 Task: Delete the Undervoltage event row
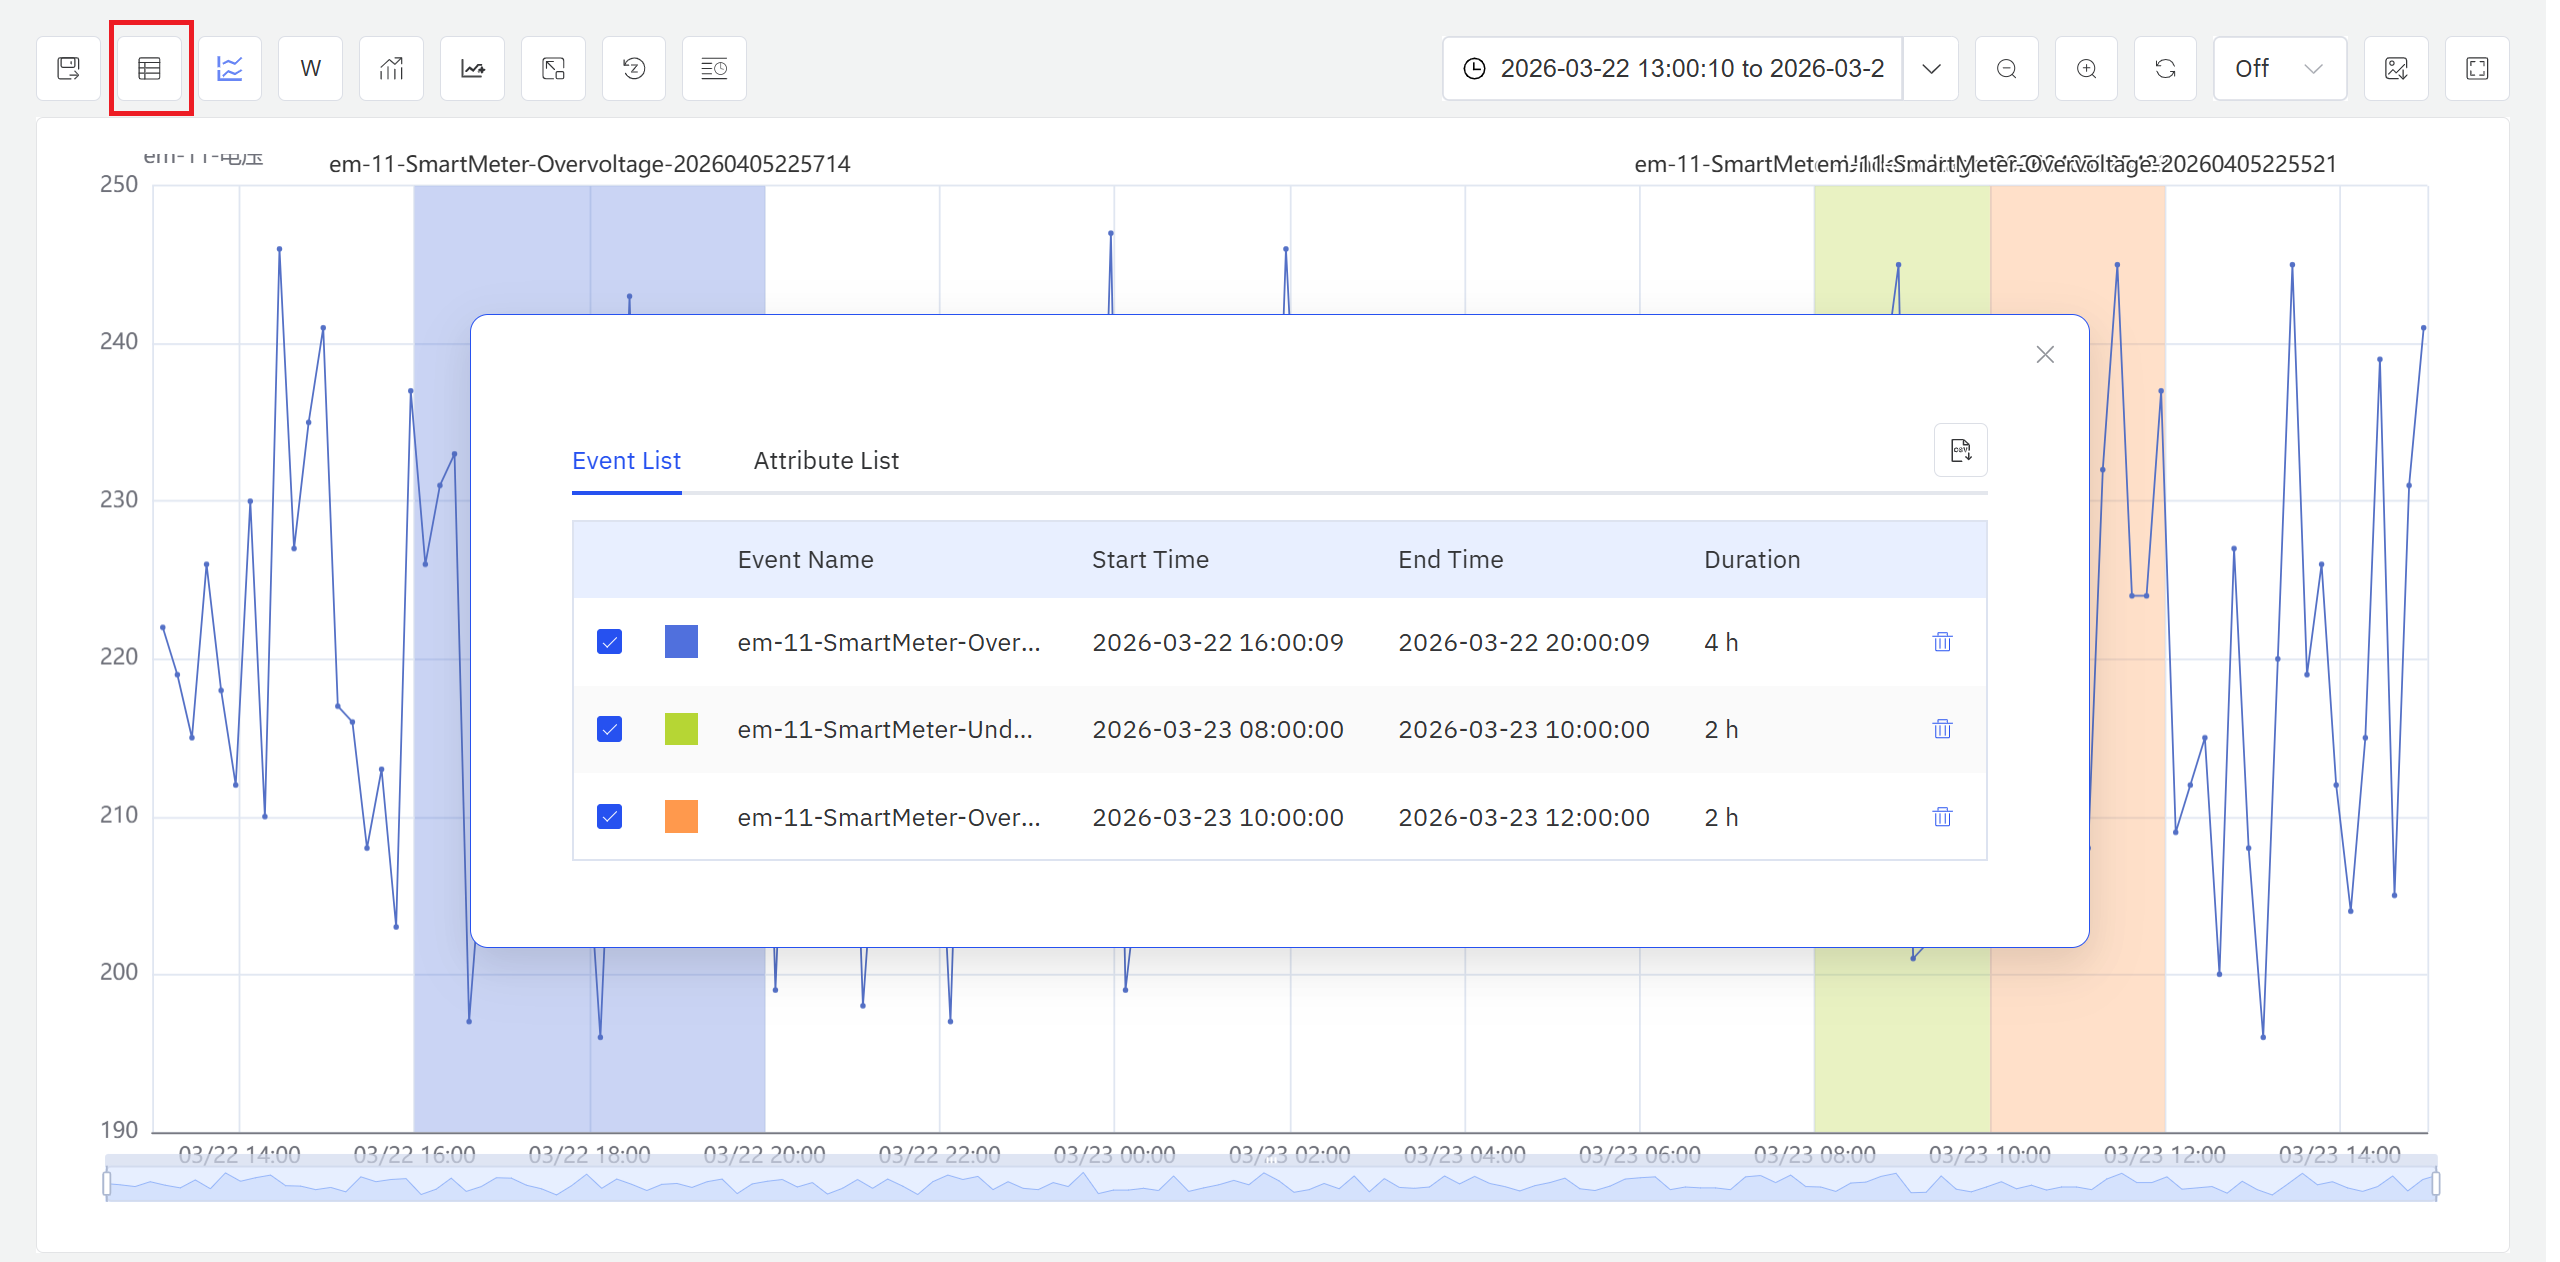[x=1942, y=729]
